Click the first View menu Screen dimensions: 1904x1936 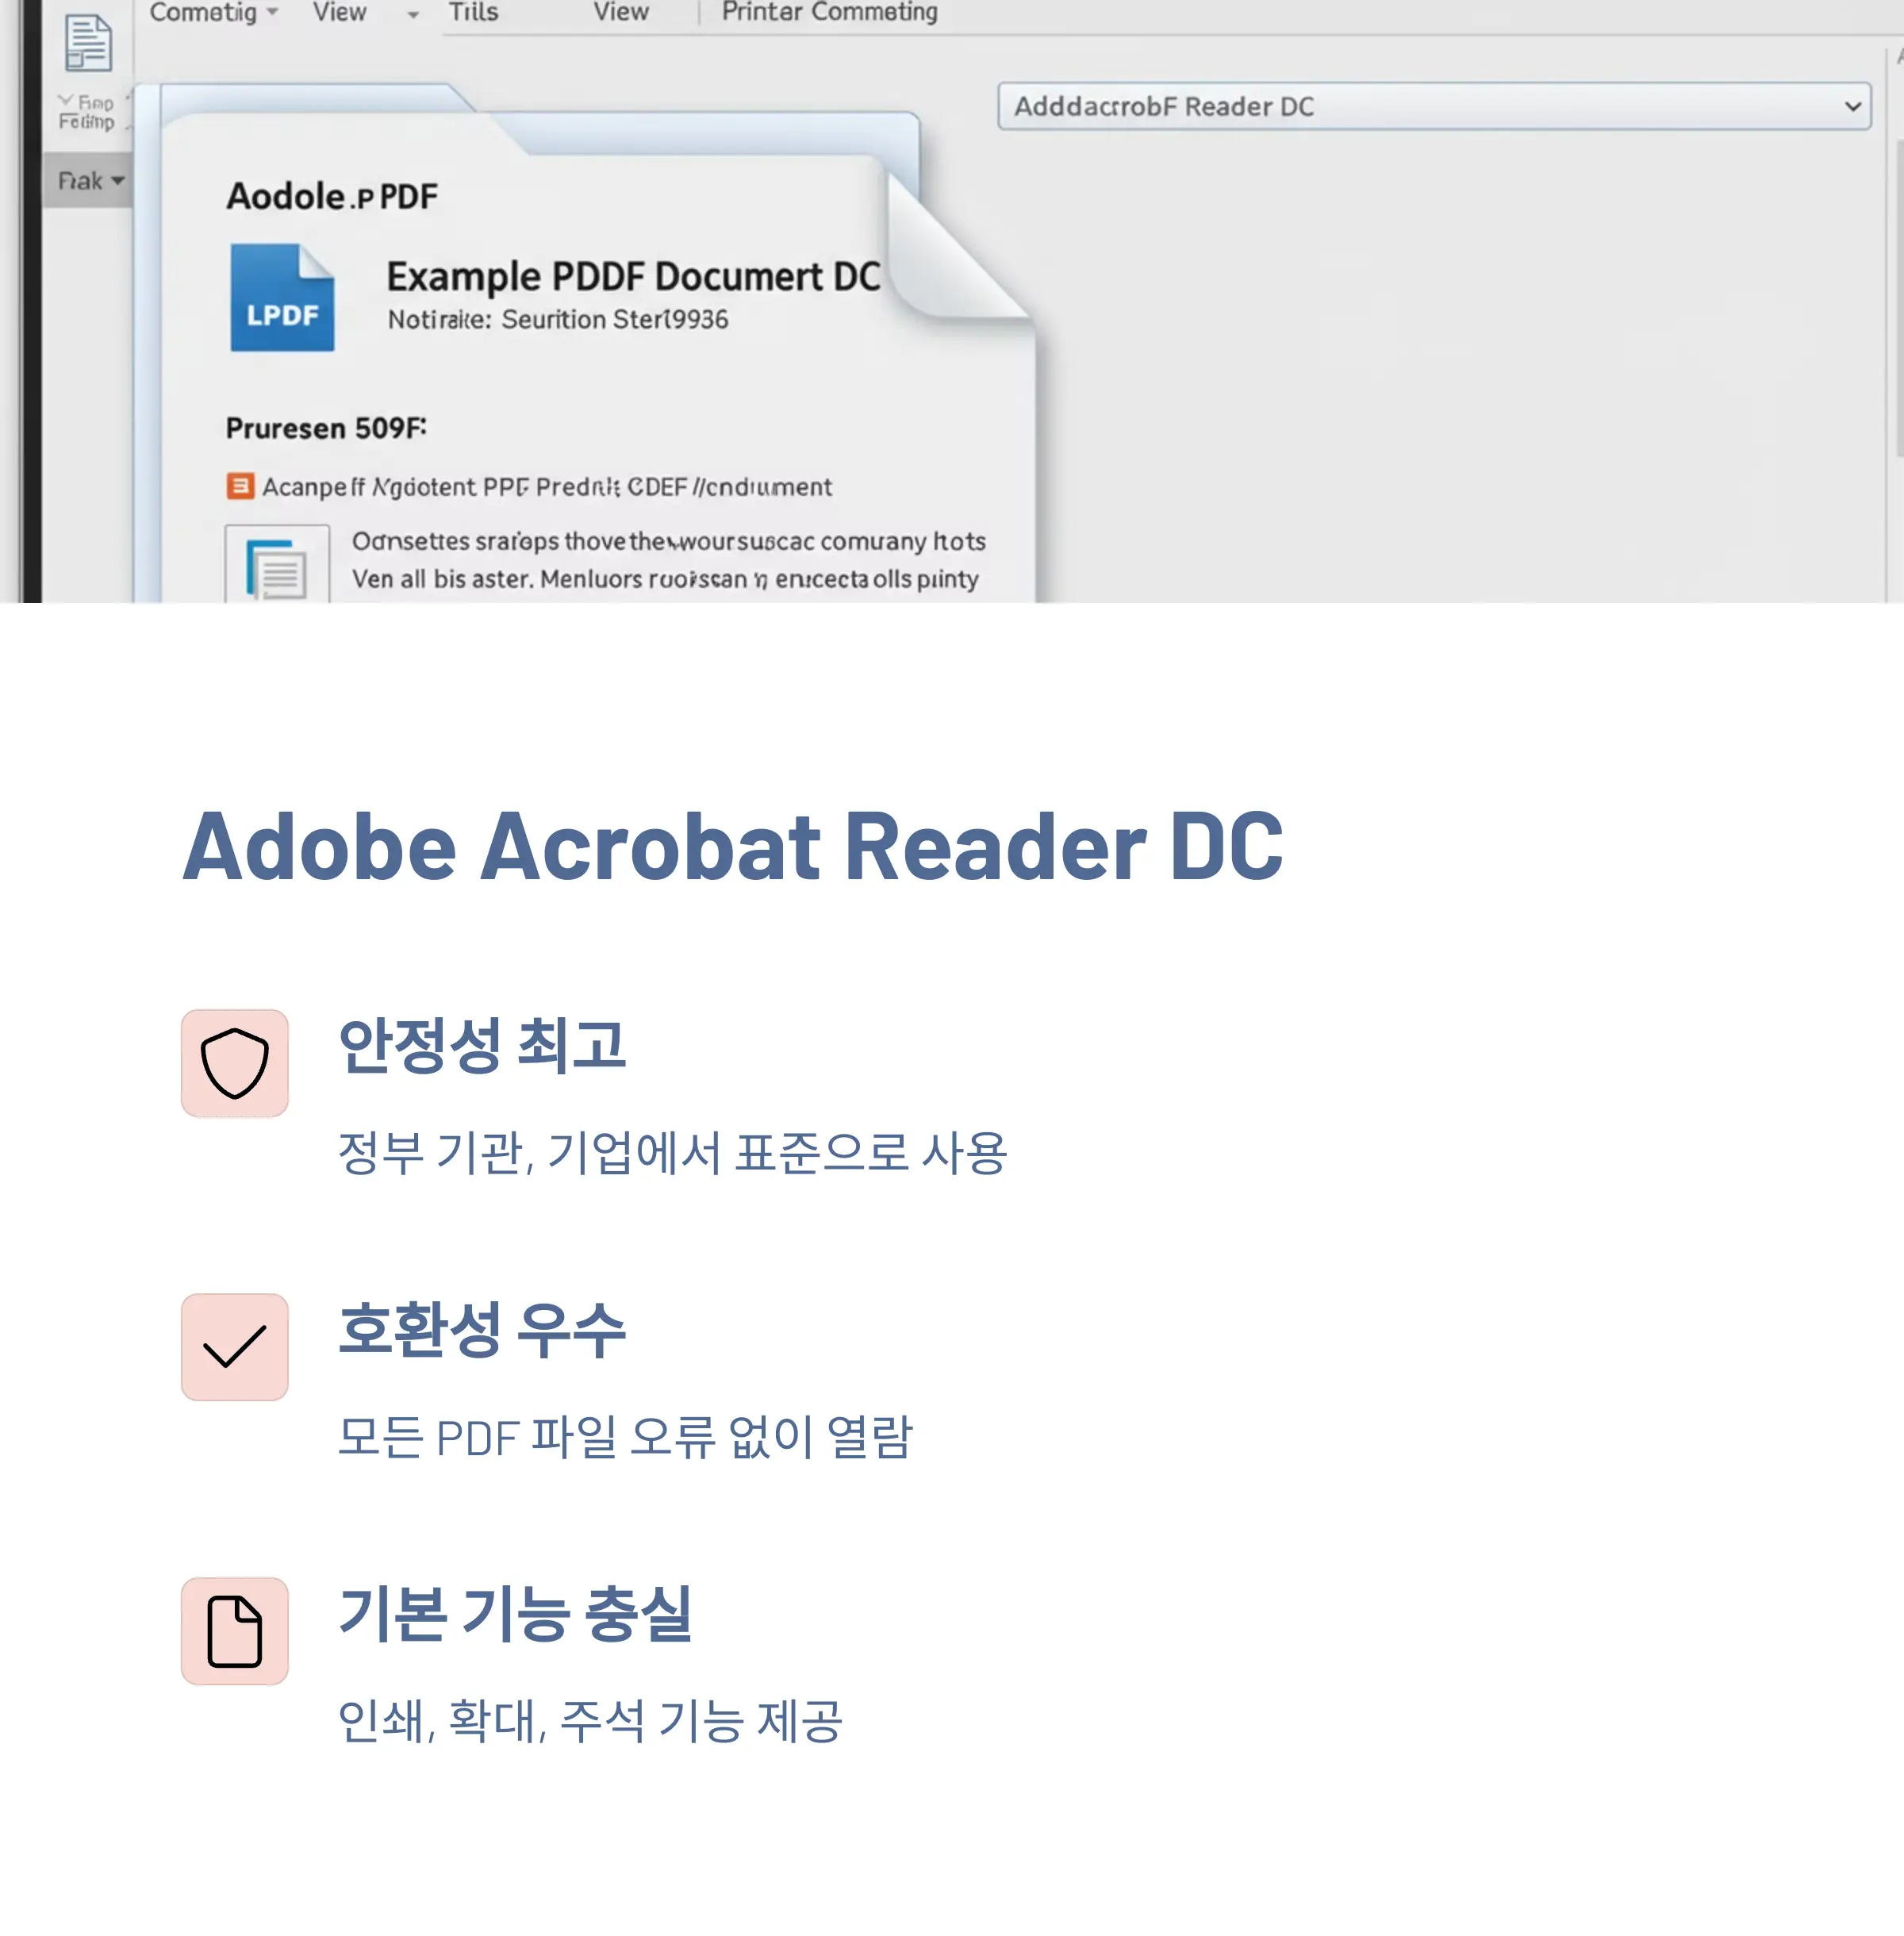click(x=339, y=12)
